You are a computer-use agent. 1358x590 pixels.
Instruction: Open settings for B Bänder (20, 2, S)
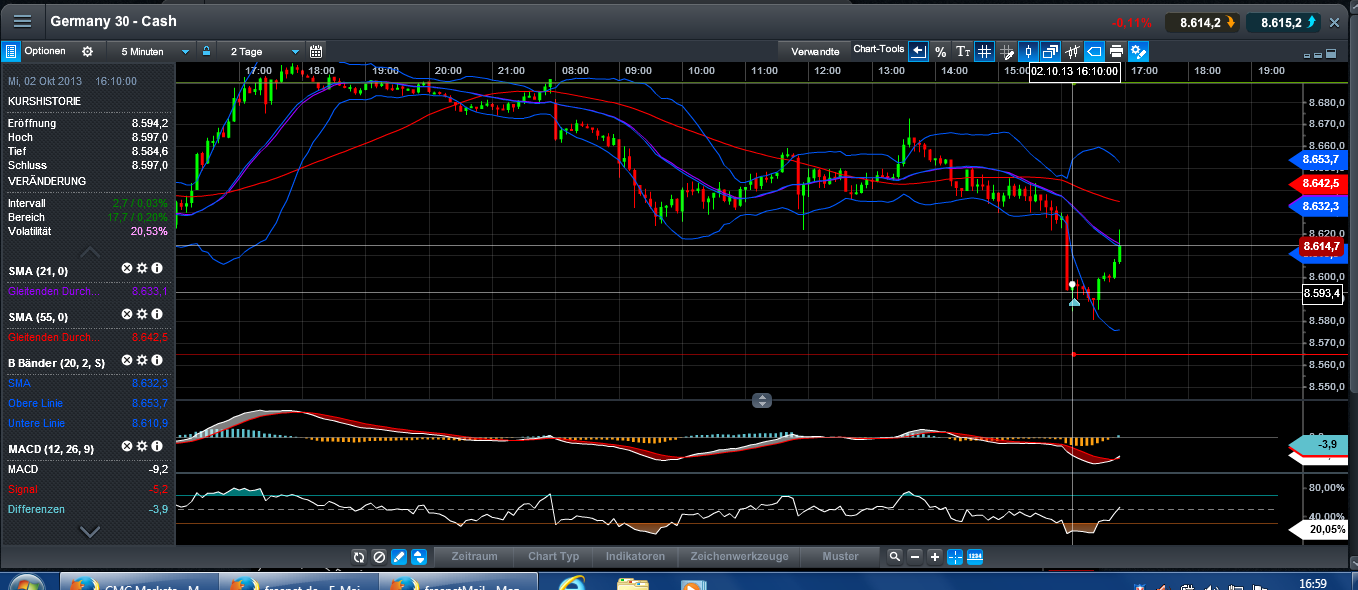pos(142,361)
